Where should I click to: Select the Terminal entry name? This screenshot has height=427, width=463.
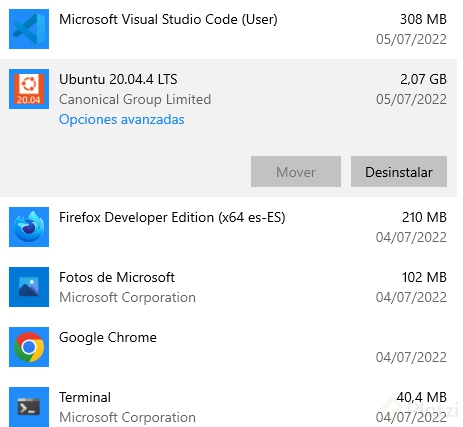click(85, 397)
